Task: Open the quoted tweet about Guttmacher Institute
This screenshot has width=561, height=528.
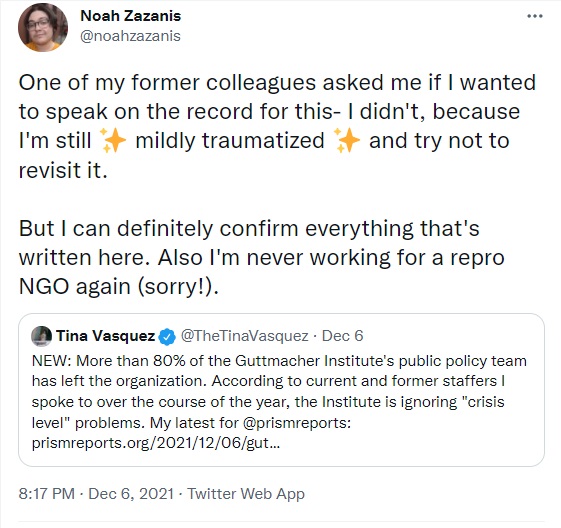Action: 281,390
